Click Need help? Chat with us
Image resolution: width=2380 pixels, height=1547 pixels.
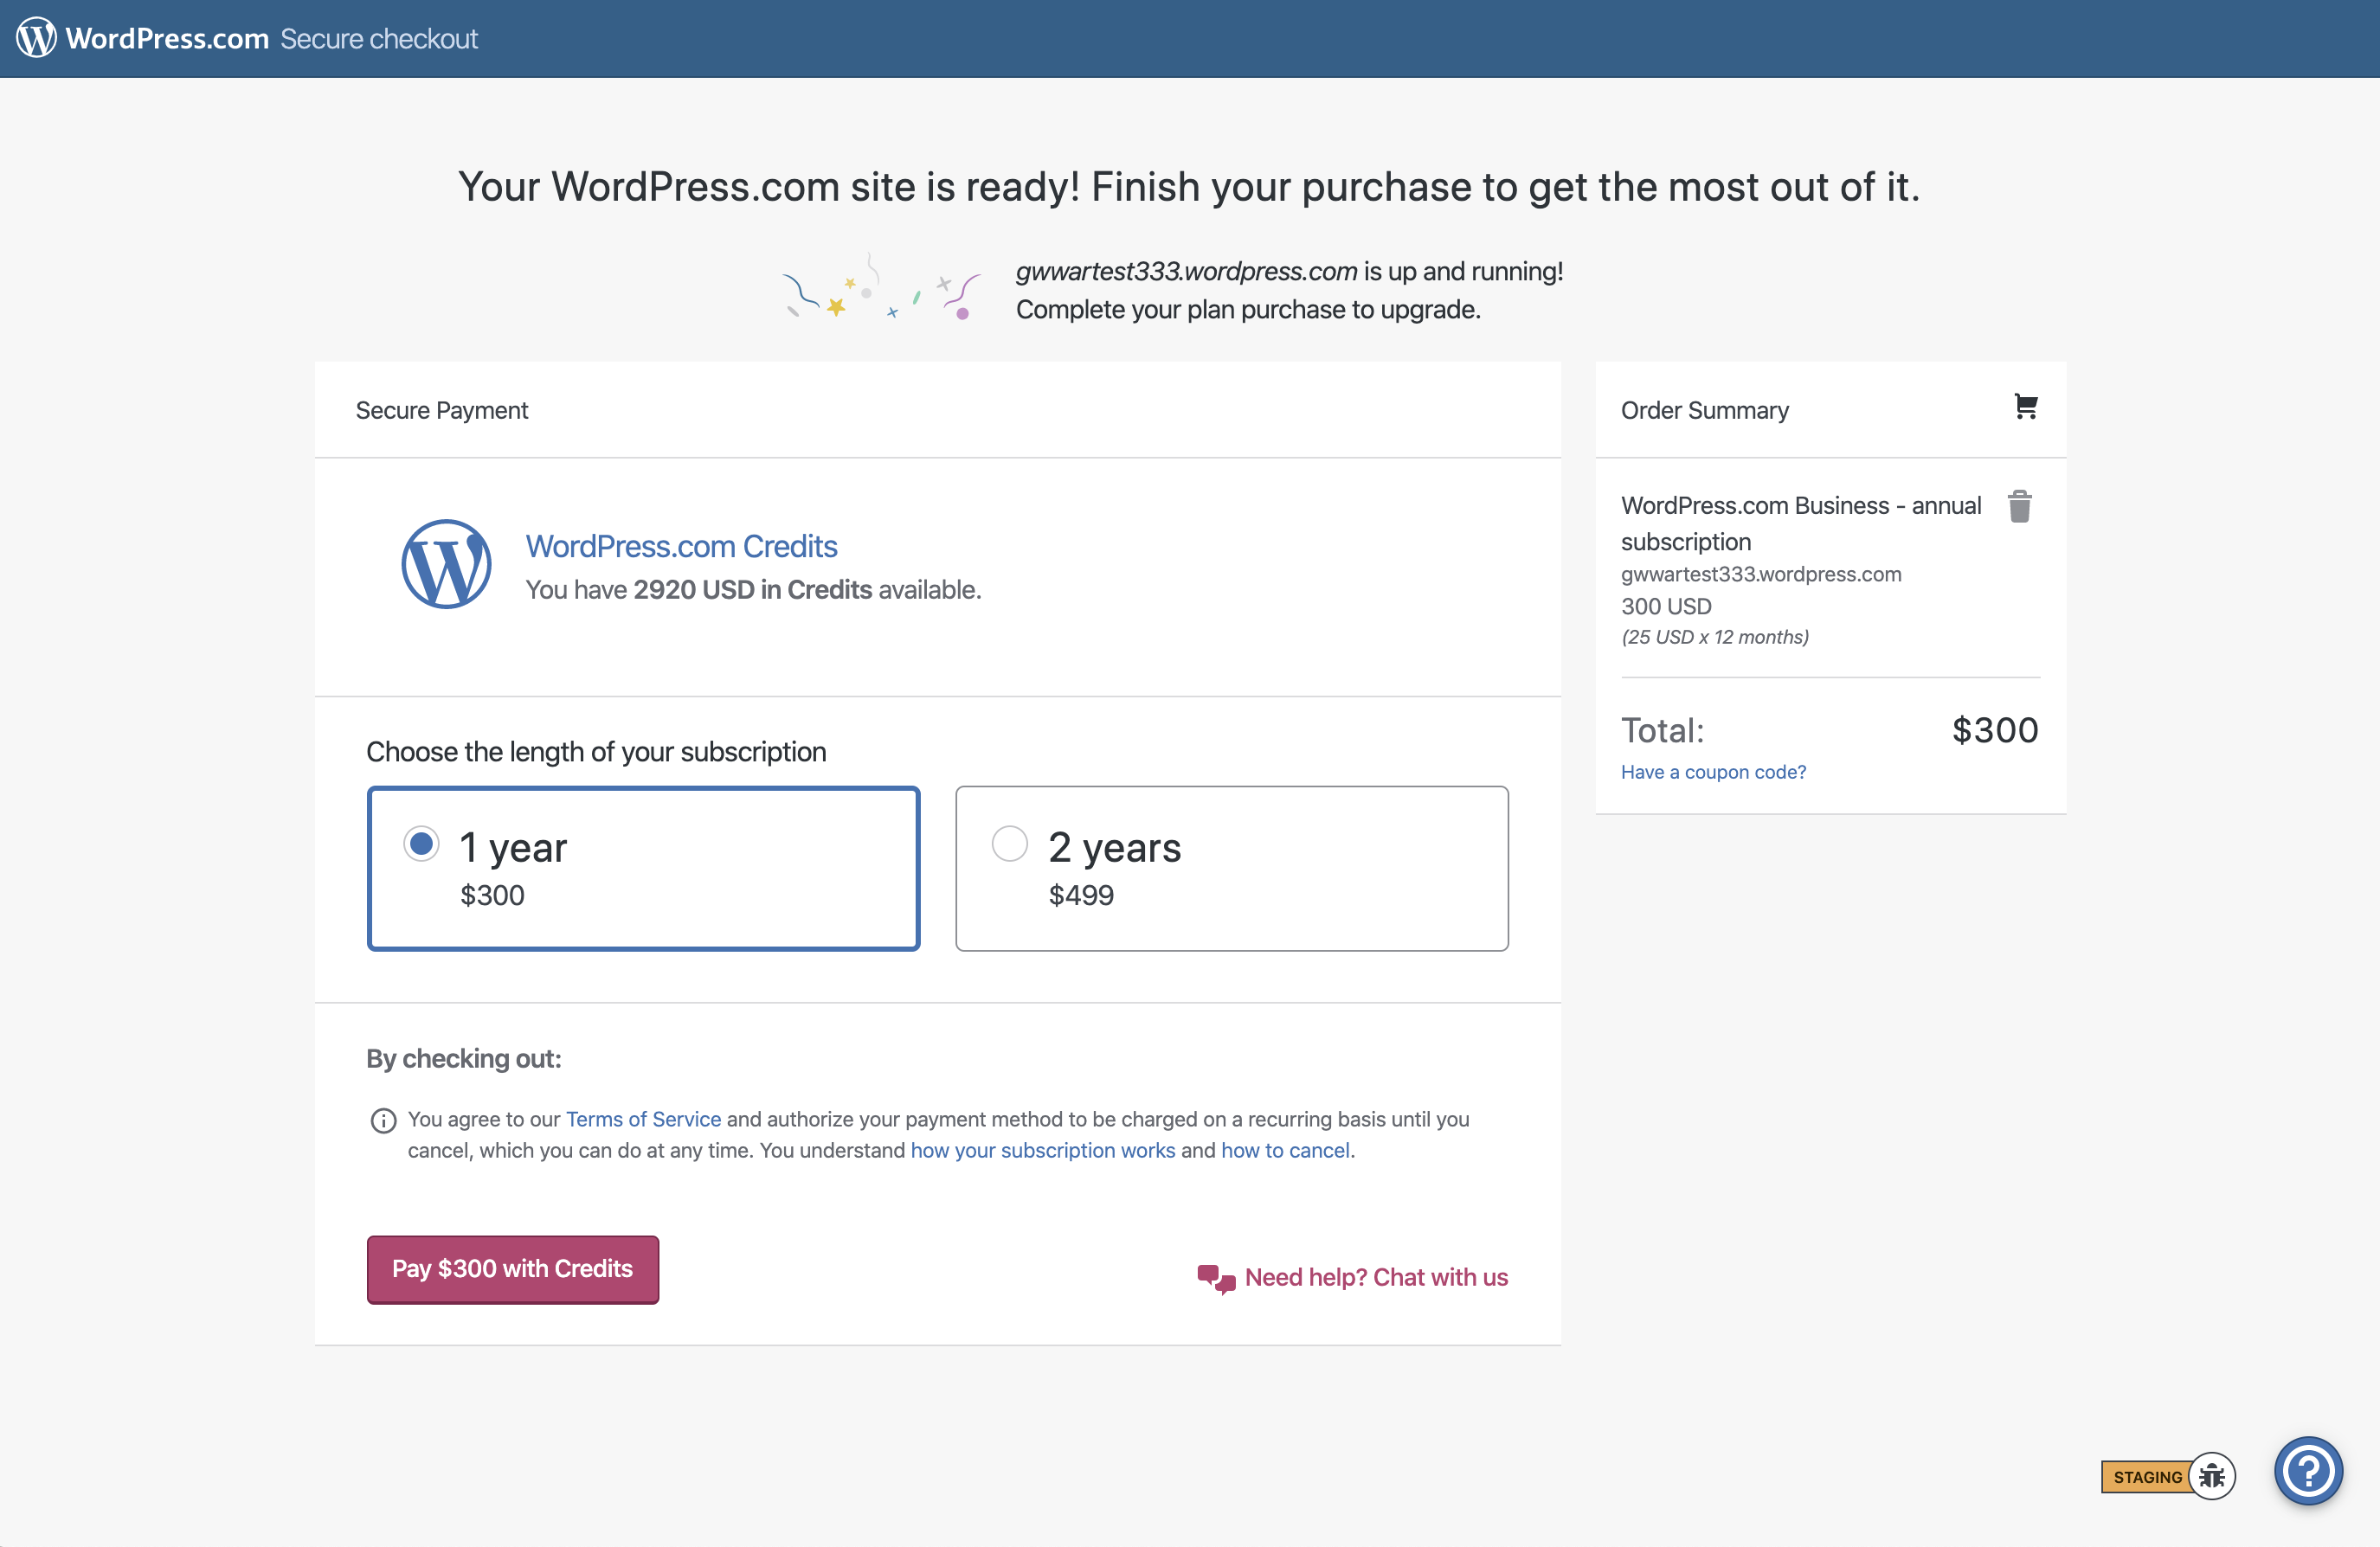coord(1376,1278)
